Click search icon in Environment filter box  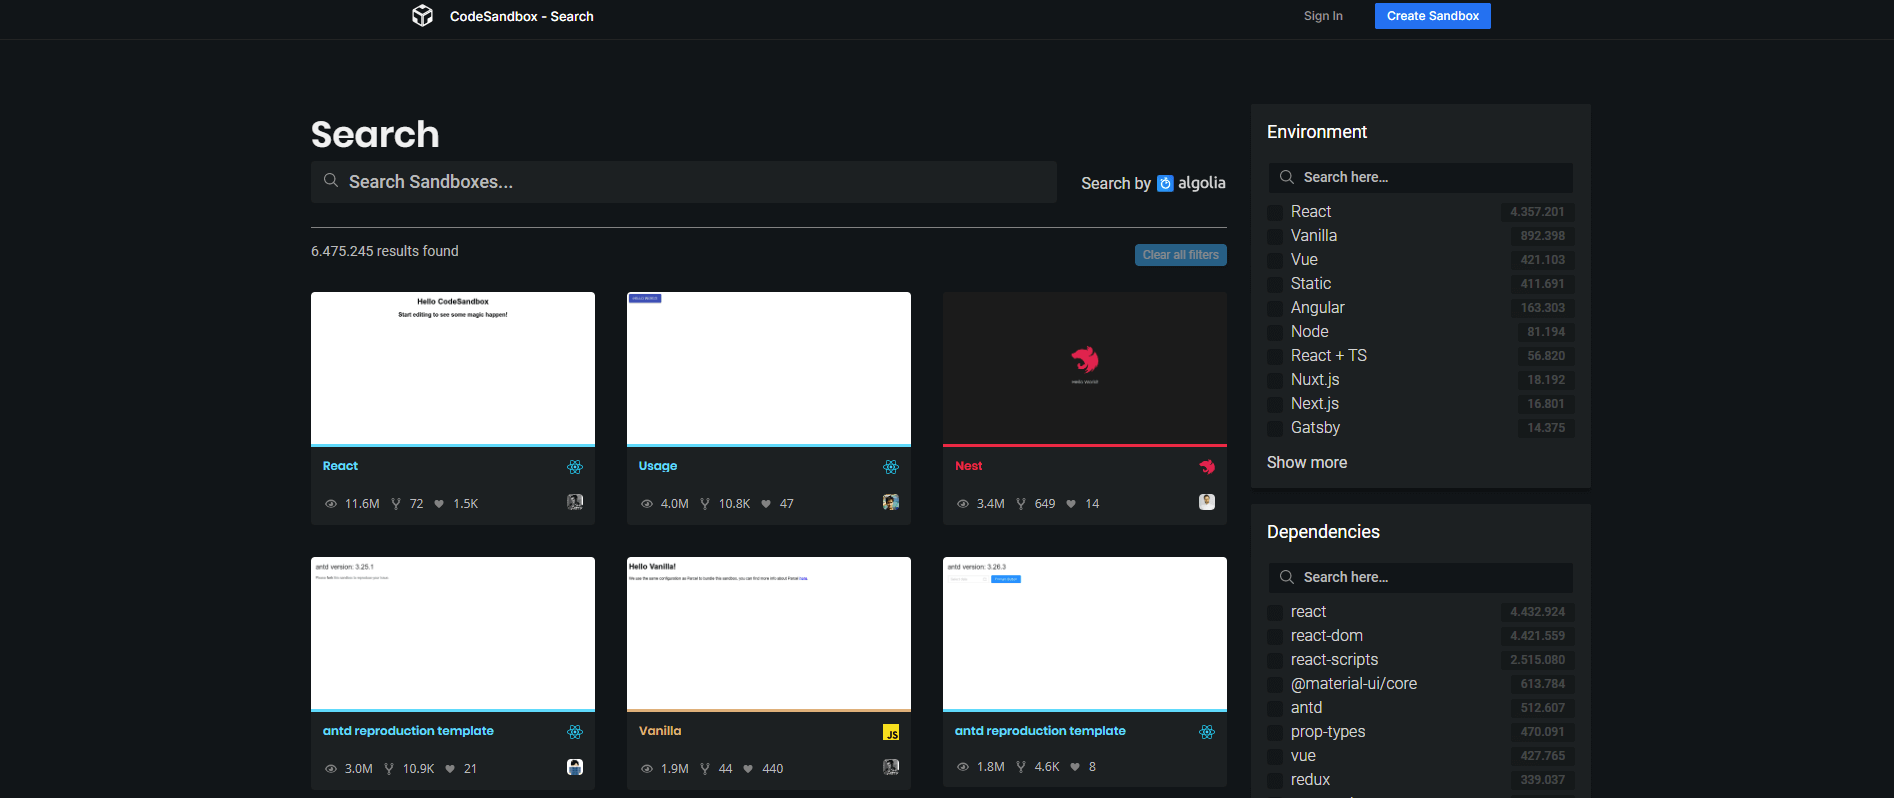(1287, 177)
